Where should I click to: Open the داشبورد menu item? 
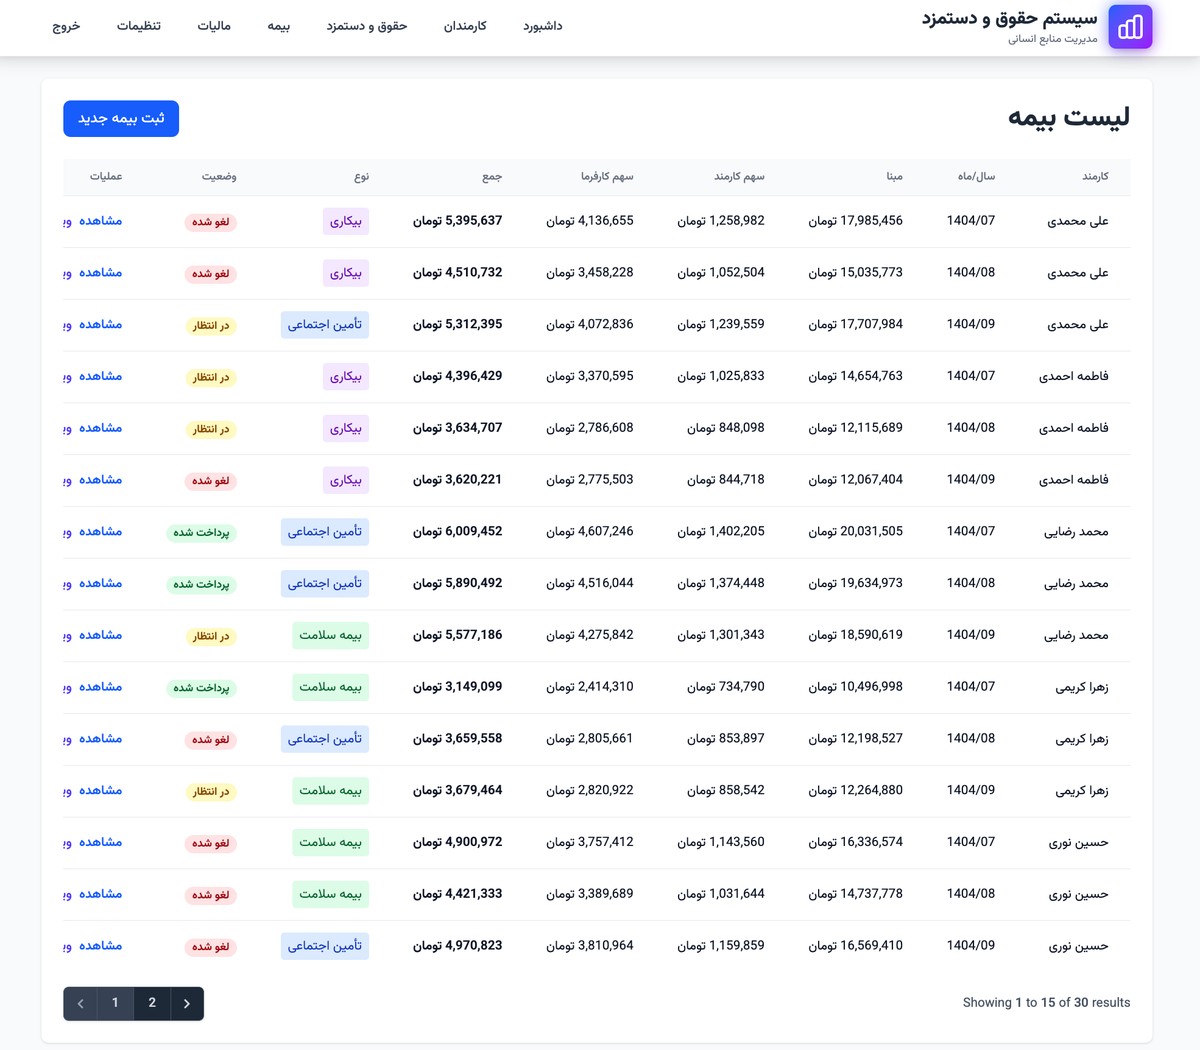542,26
